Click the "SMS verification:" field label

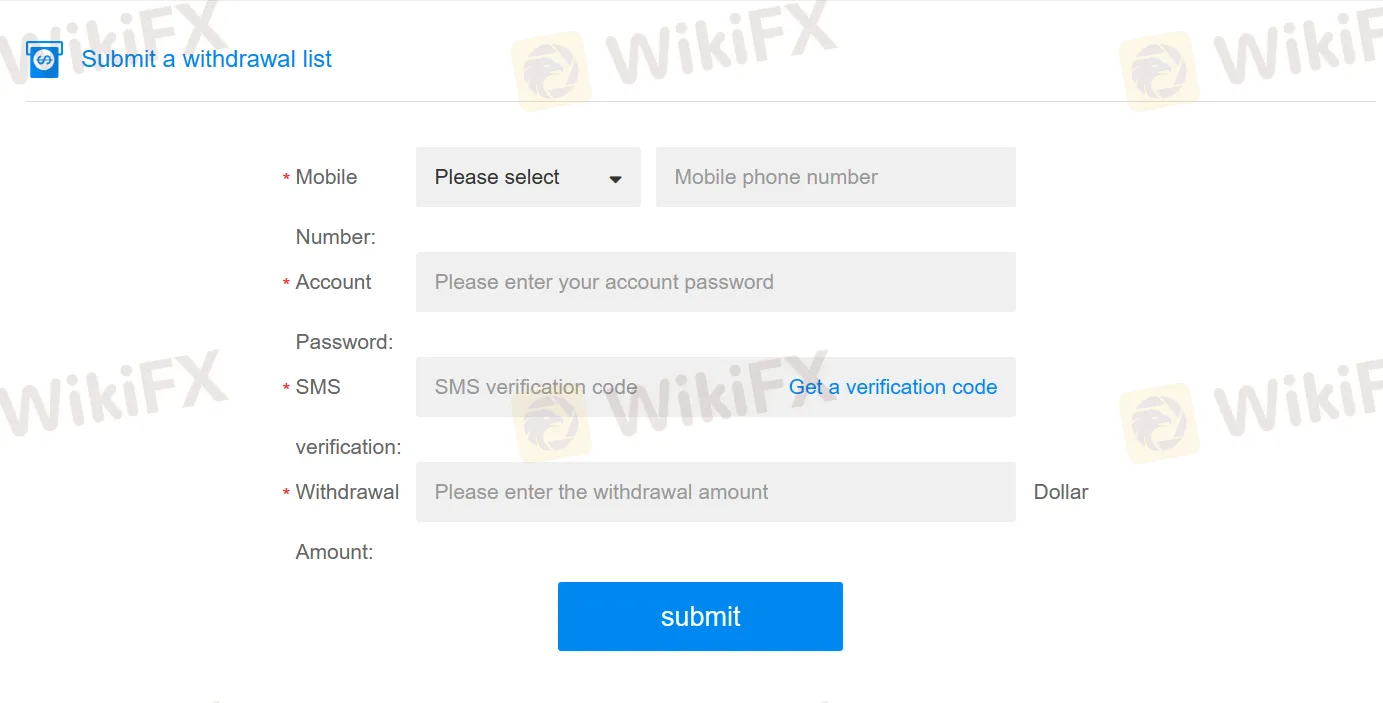(x=319, y=388)
